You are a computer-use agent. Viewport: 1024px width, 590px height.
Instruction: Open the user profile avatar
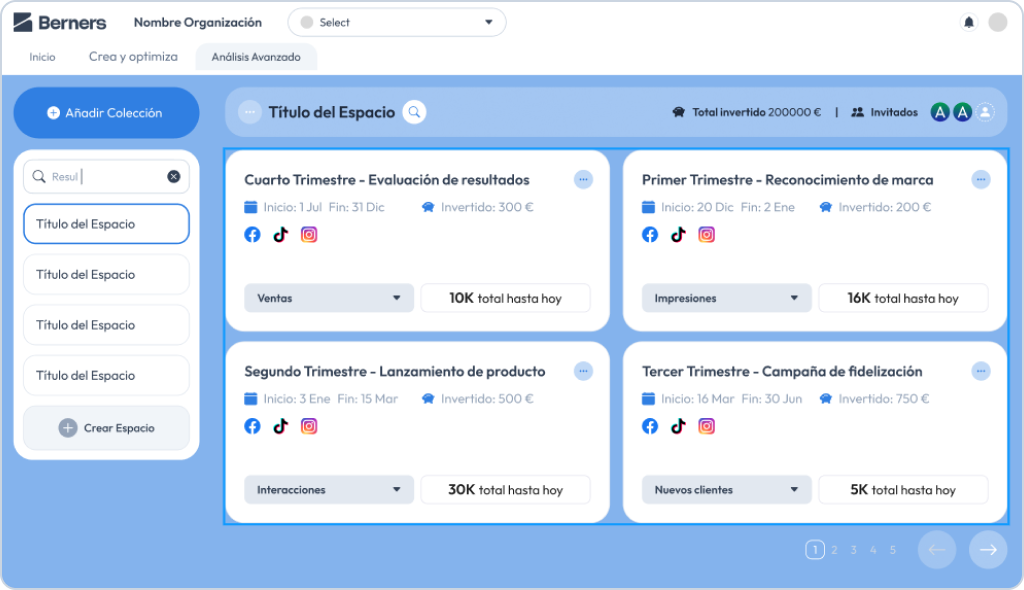pos(997,22)
